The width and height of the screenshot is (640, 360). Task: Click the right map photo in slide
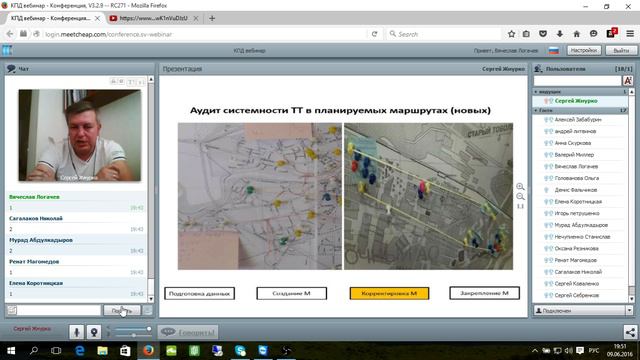(x=429, y=196)
